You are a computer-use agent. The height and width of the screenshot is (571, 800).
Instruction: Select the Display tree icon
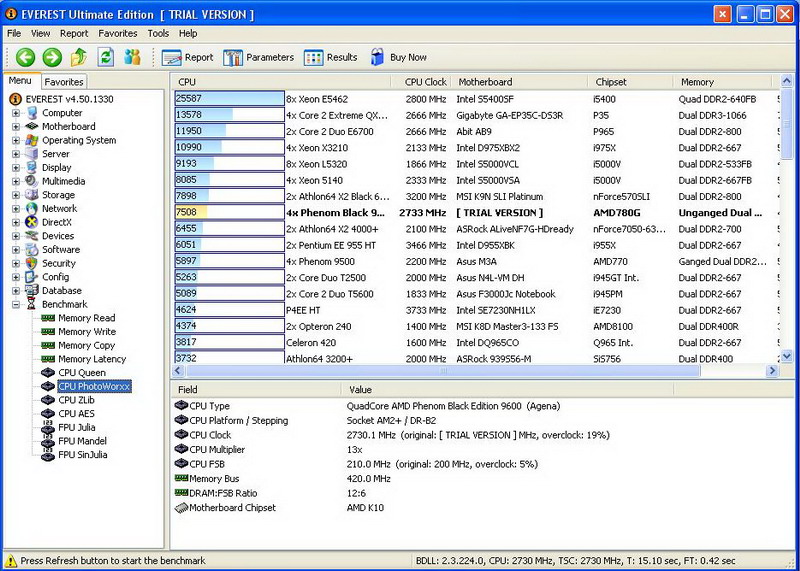(32, 167)
